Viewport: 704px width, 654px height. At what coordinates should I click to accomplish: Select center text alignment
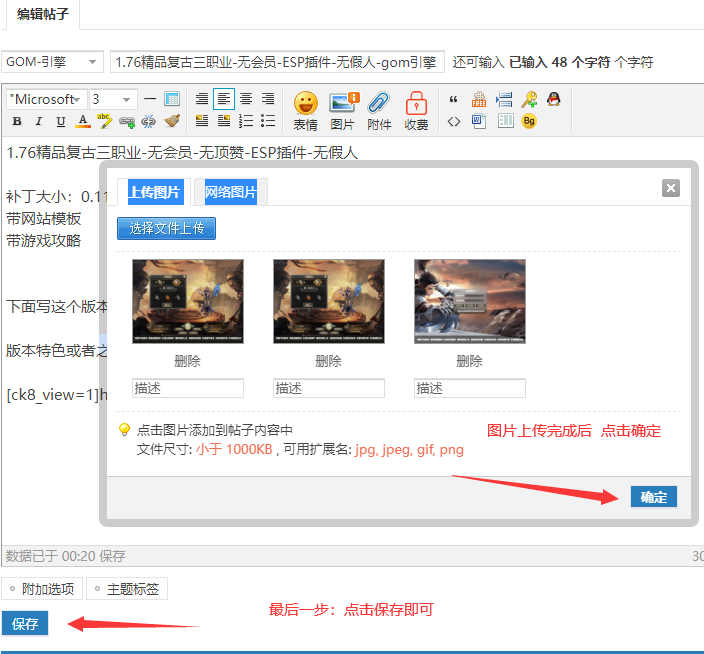click(246, 99)
